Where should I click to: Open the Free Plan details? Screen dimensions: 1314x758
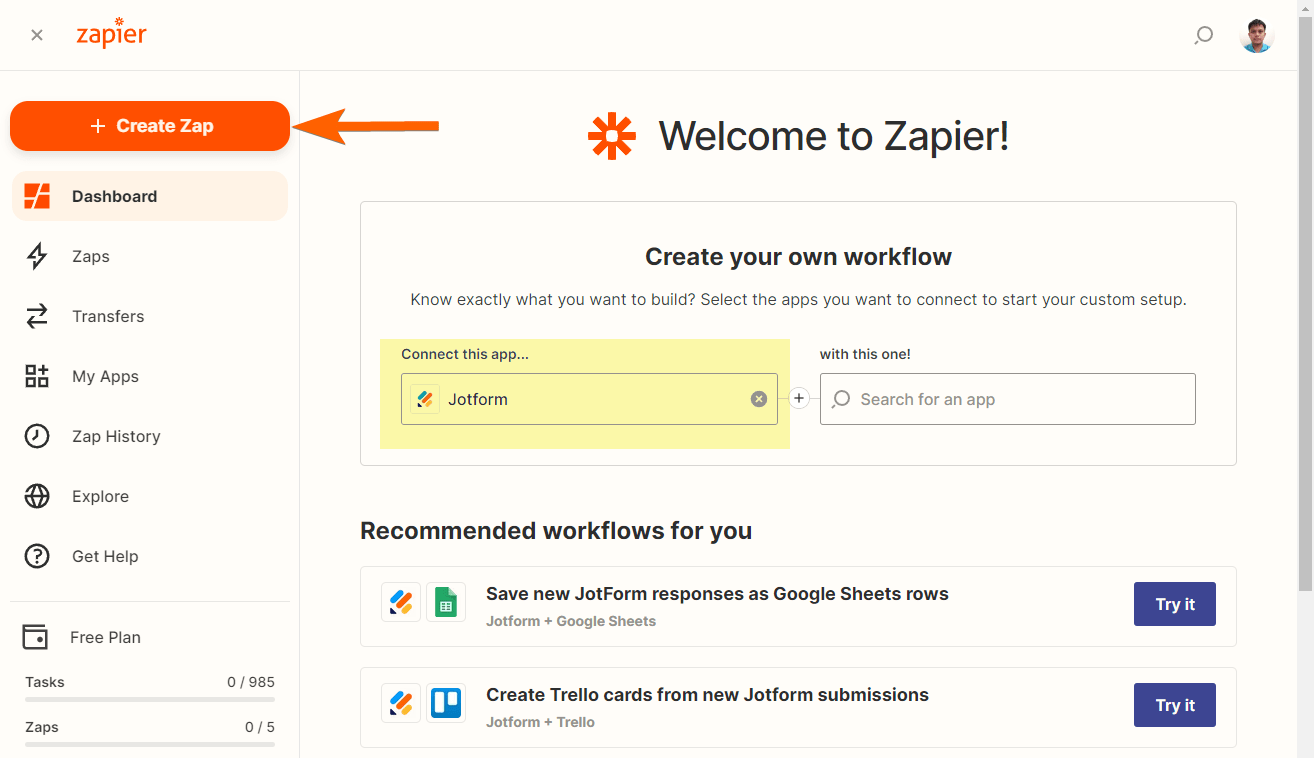point(83,637)
